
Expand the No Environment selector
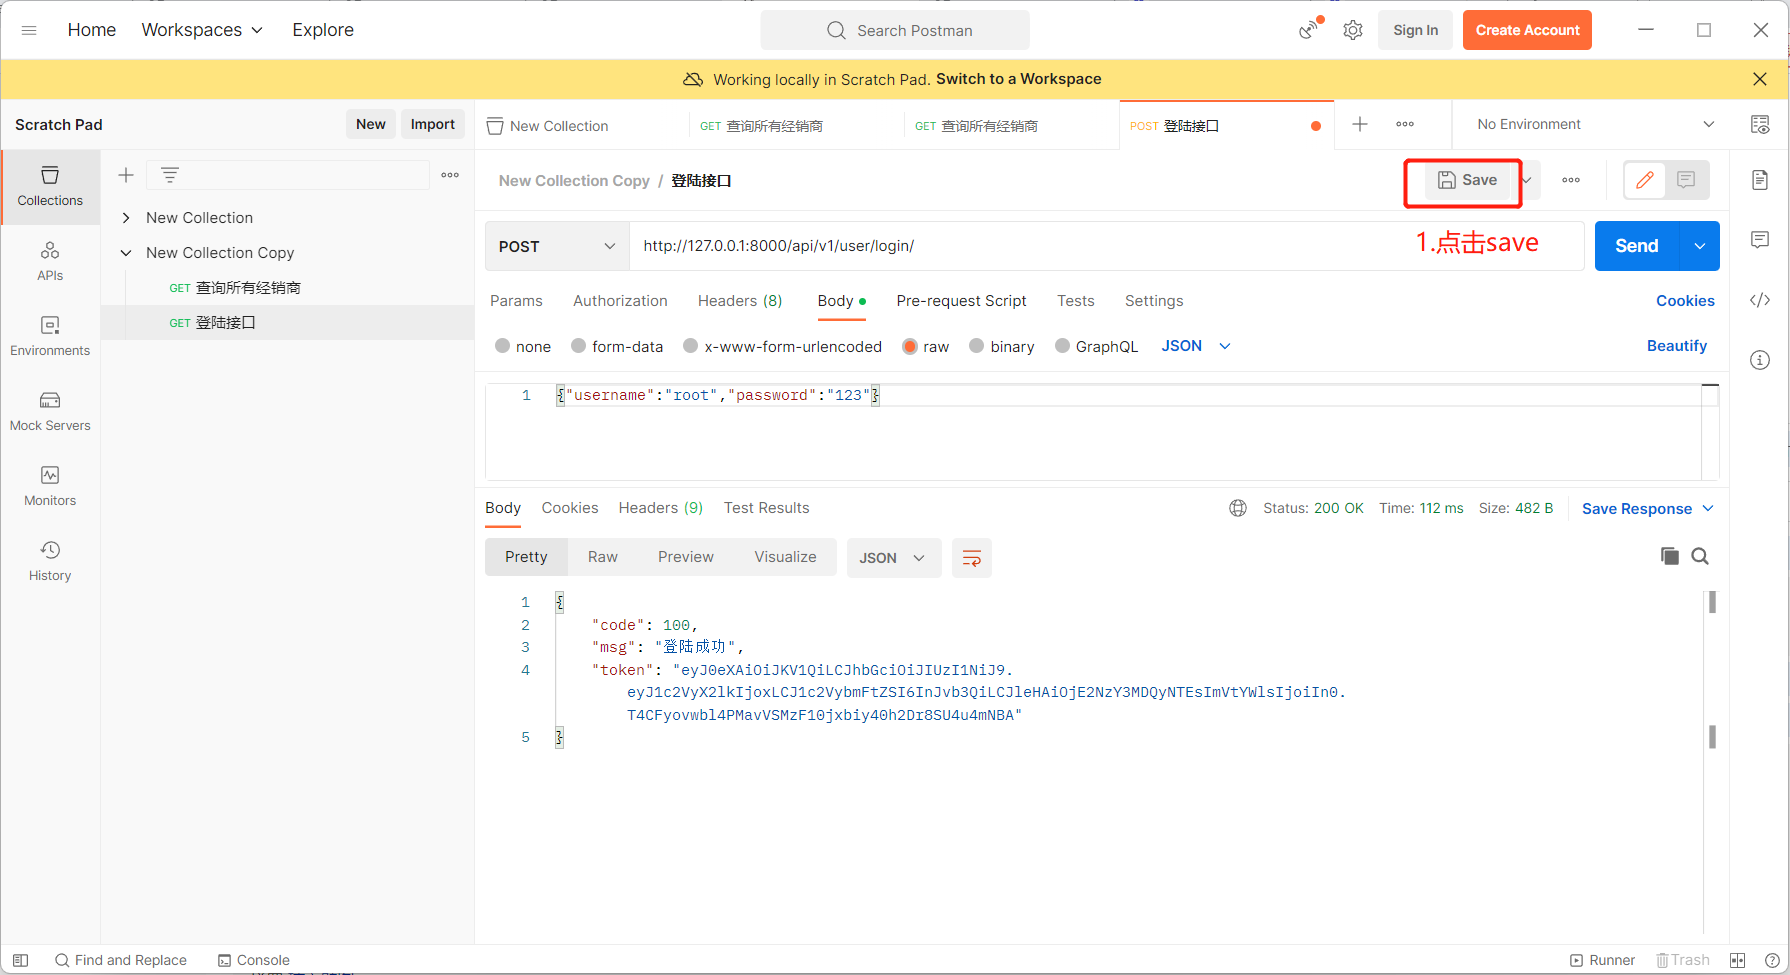[x=1595, y=124]
